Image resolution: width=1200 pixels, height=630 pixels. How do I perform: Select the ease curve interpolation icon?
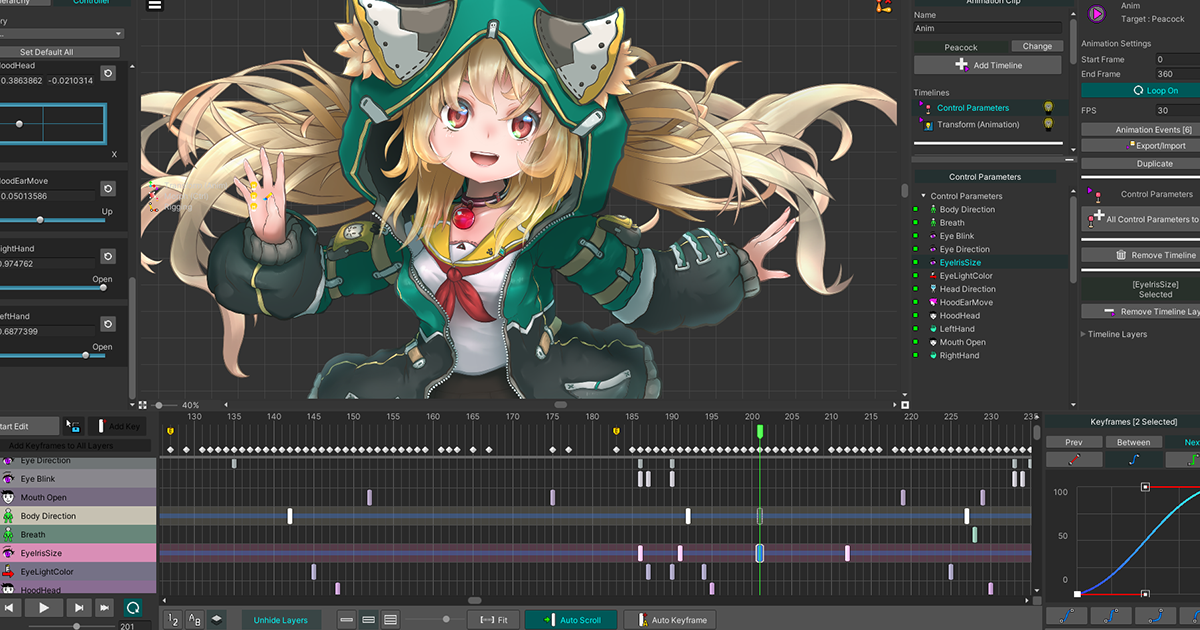[1135, 458]
